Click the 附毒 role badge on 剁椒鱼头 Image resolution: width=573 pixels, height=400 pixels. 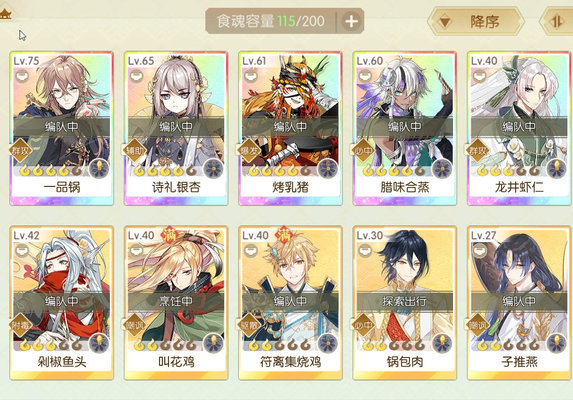point(20,324)
